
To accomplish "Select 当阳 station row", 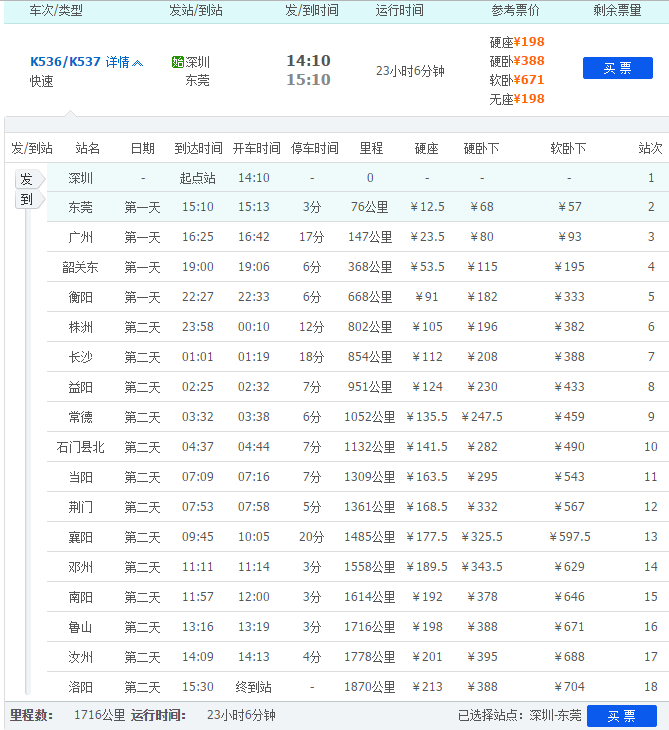I will (x=358, y=477).
